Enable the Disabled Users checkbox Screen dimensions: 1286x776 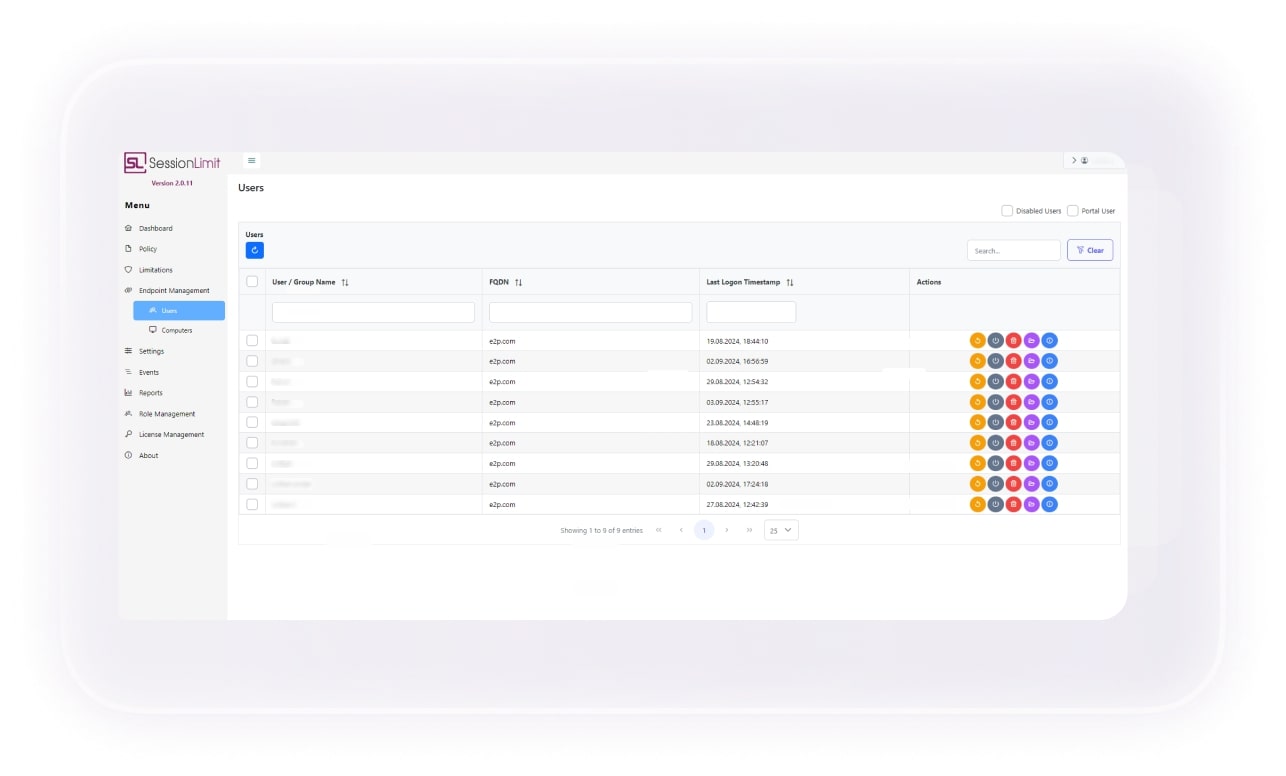(x=1007, y=211)
